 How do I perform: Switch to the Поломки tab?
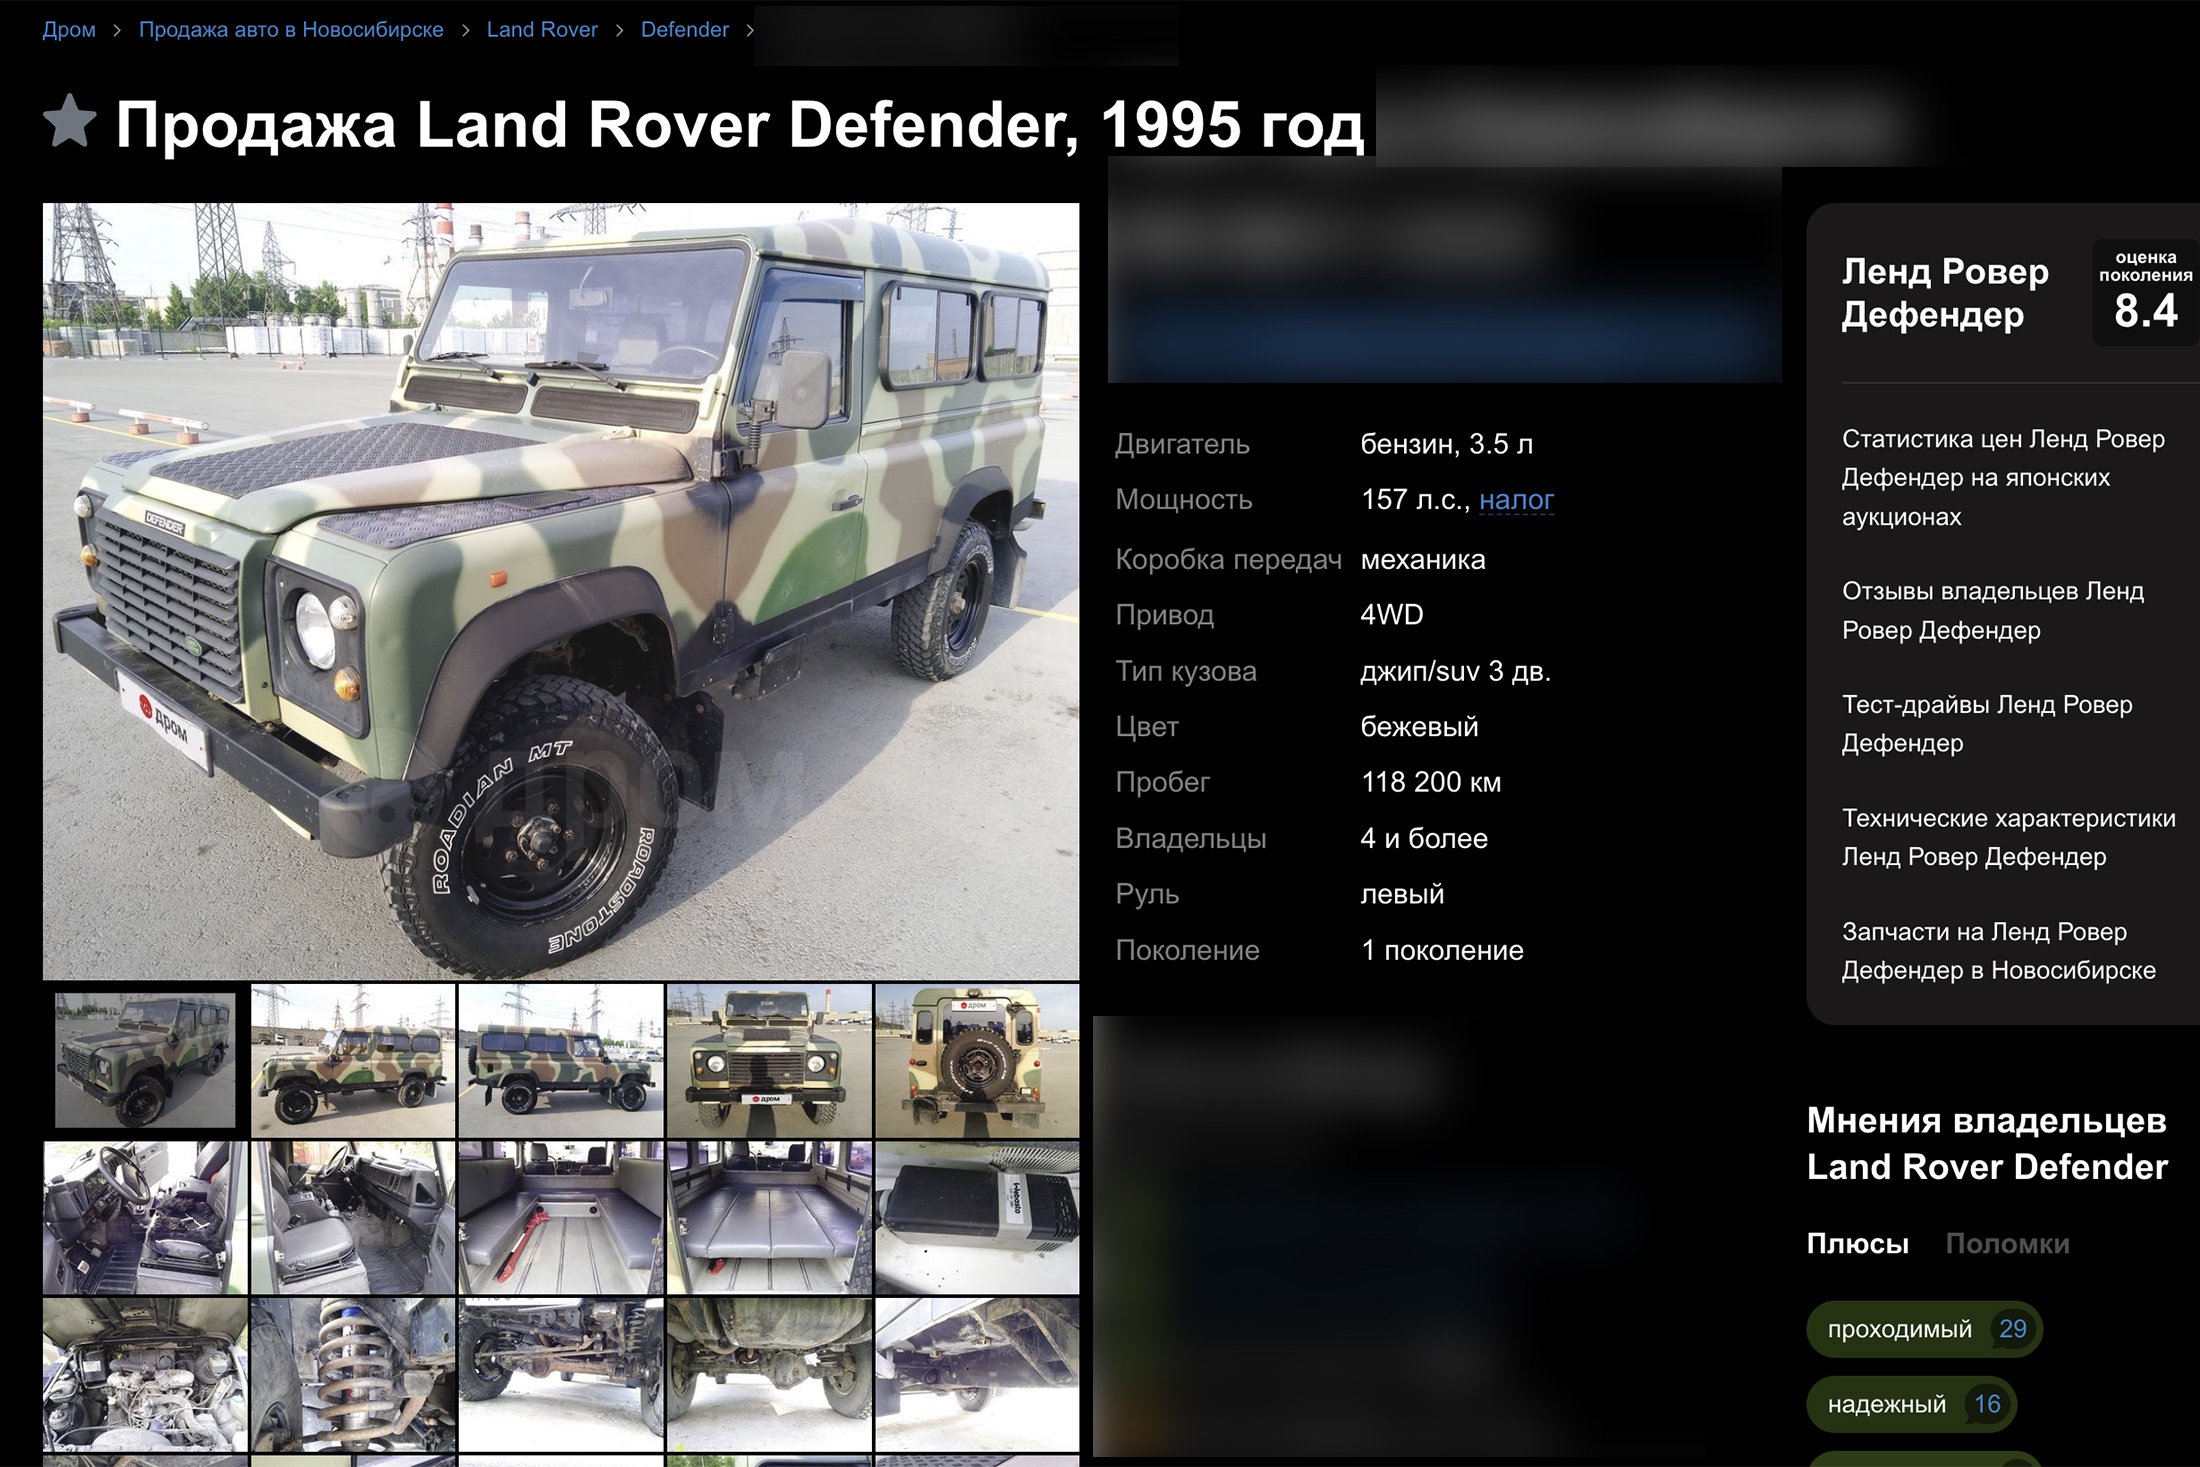point(2007,1243)
